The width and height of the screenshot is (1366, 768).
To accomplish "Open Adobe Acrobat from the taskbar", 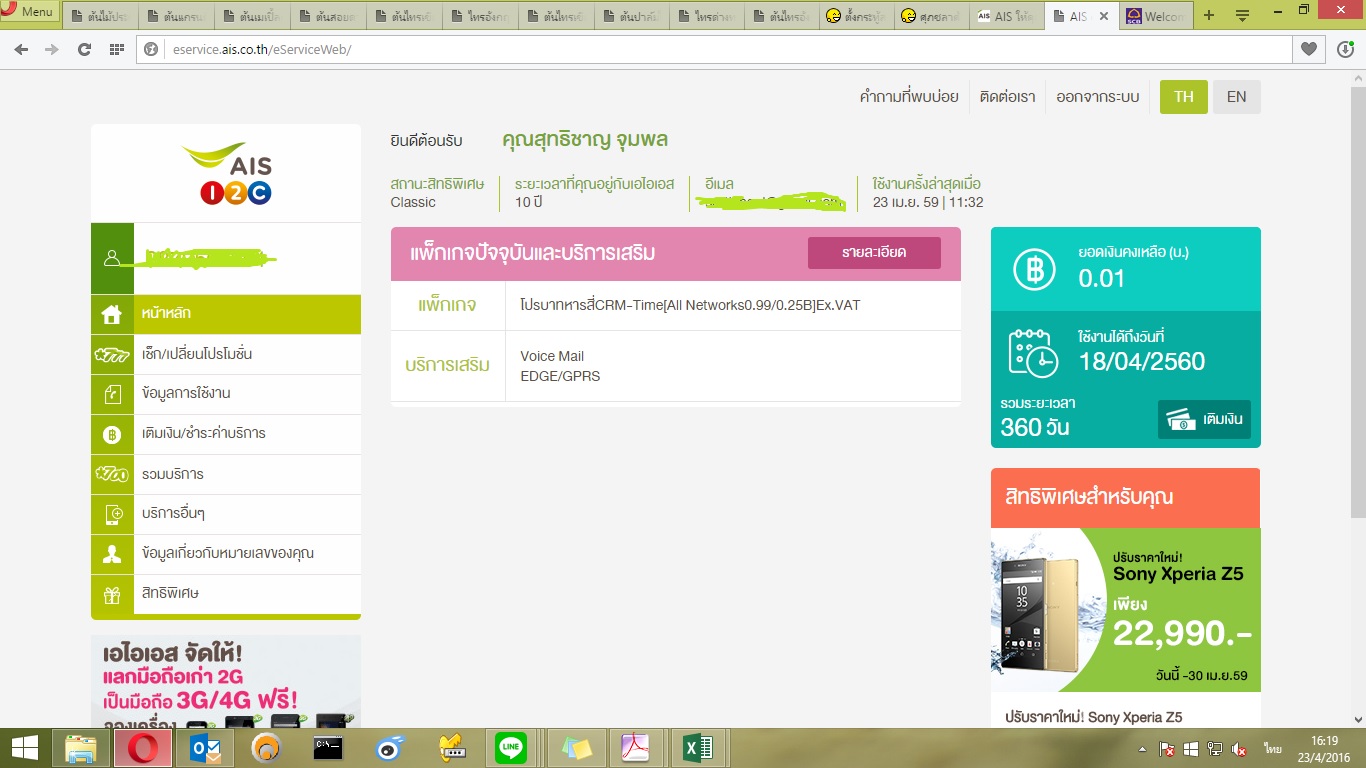I will coord(636,748).
